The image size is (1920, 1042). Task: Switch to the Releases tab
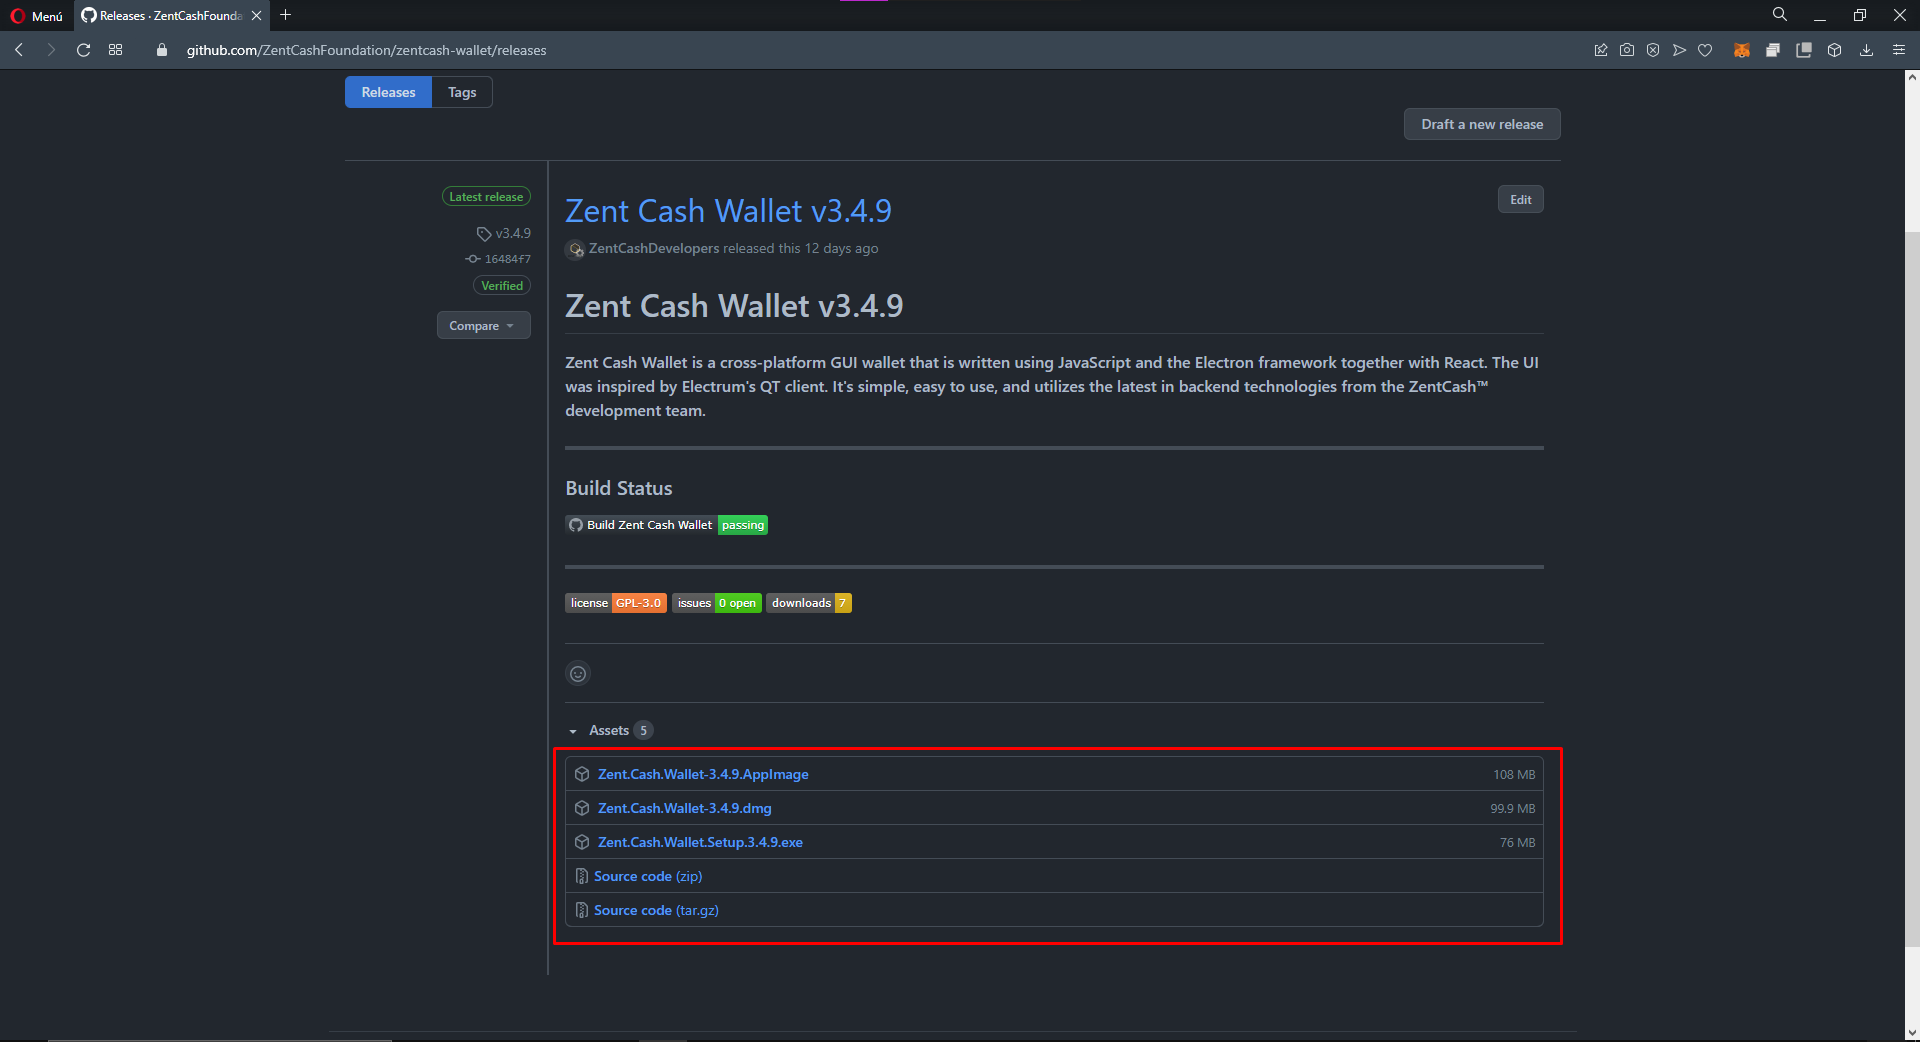pos(388,92)
